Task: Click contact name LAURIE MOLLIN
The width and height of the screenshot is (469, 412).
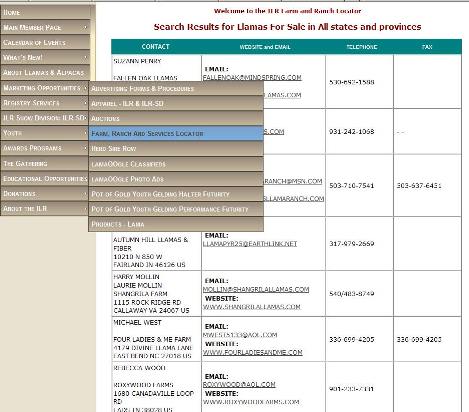Action: [138, 285]
